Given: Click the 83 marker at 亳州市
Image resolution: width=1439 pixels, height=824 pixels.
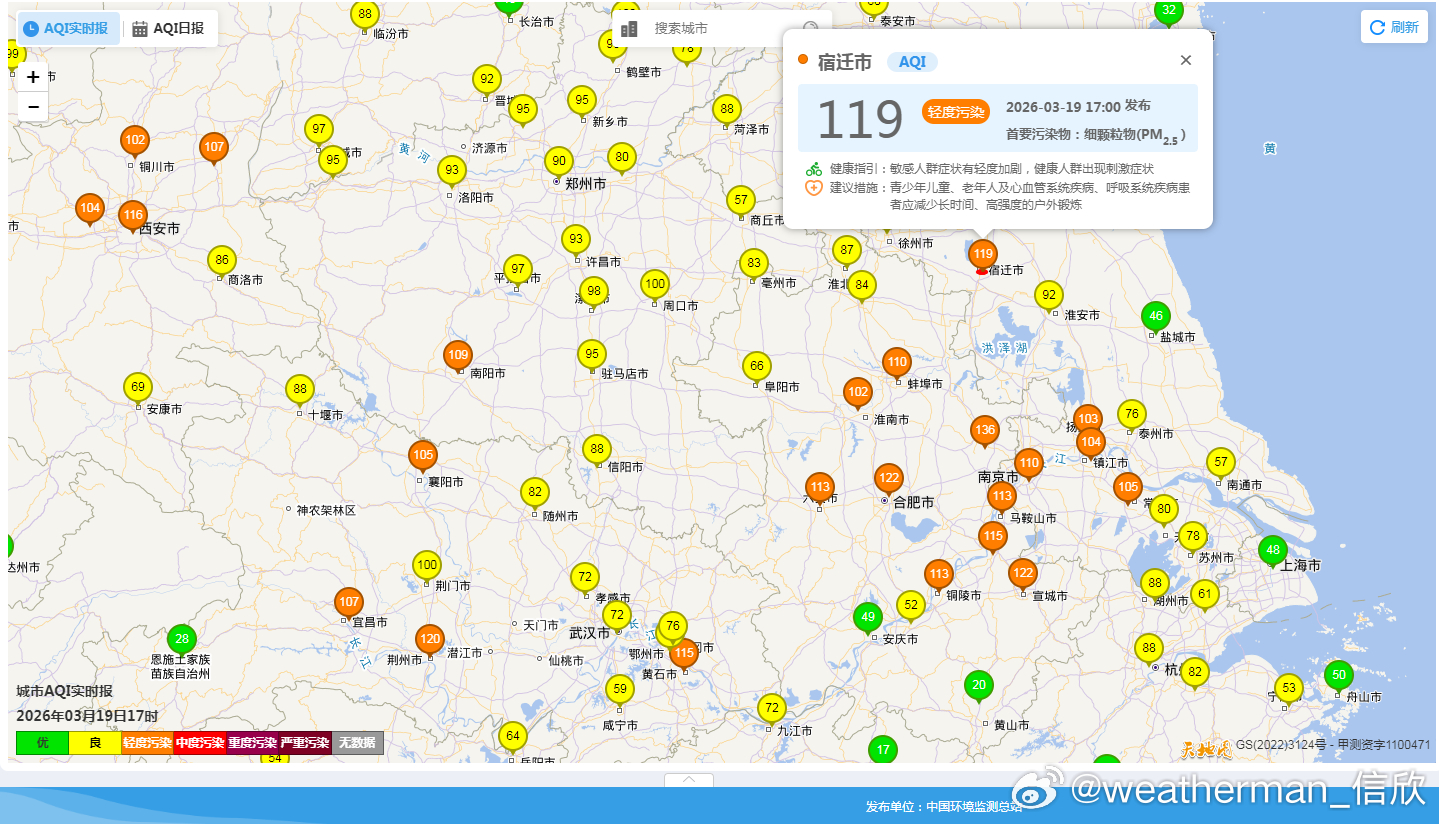Looking at the screenshot, I should pyautogui.click(x=754, y=265).
